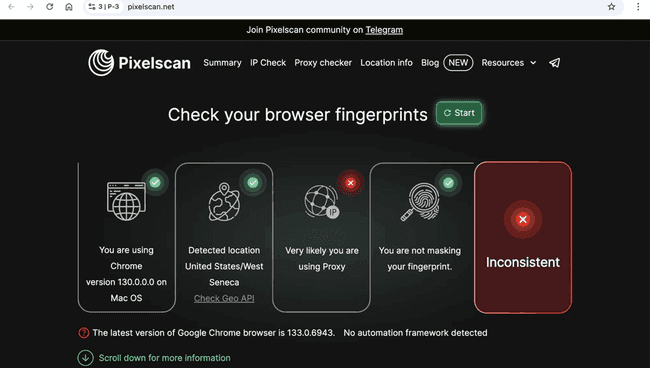Follow the Telegram link in the banner
Viewport: 650px width, 368px height.
coord(384,30)
